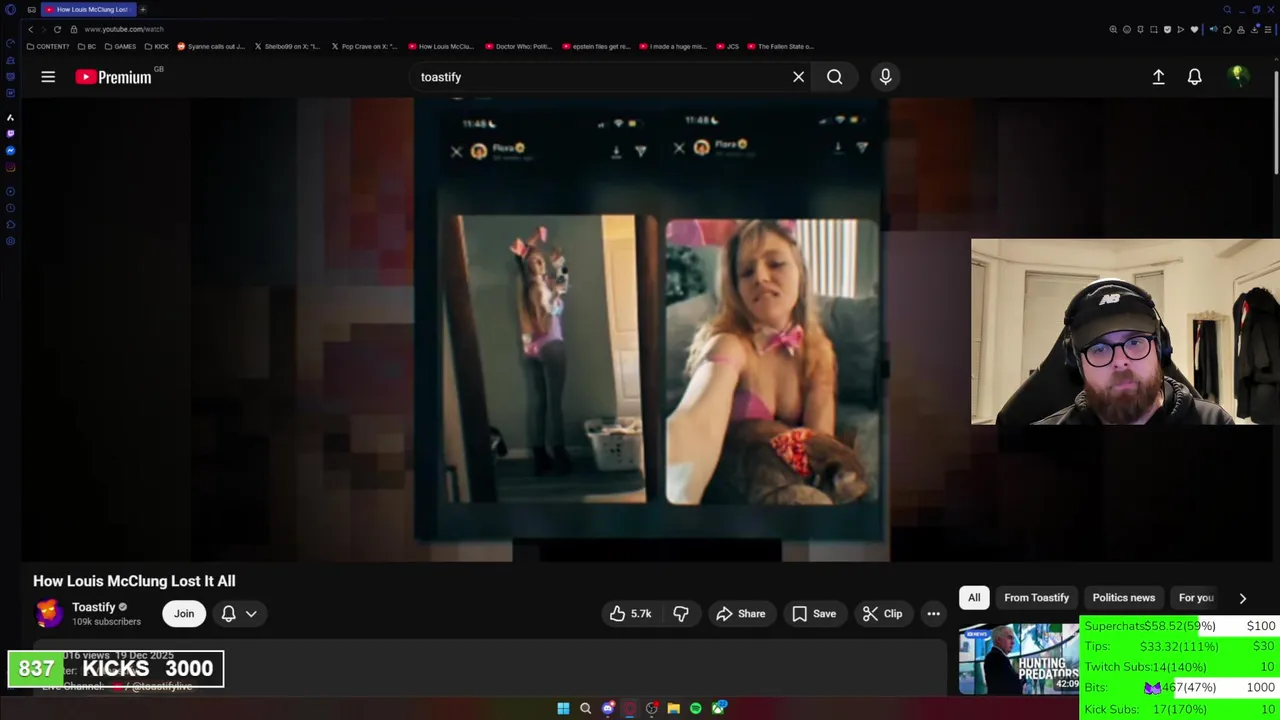1280x720 pixels.
Task: Share the video
Action: click(x=740, y=614)
